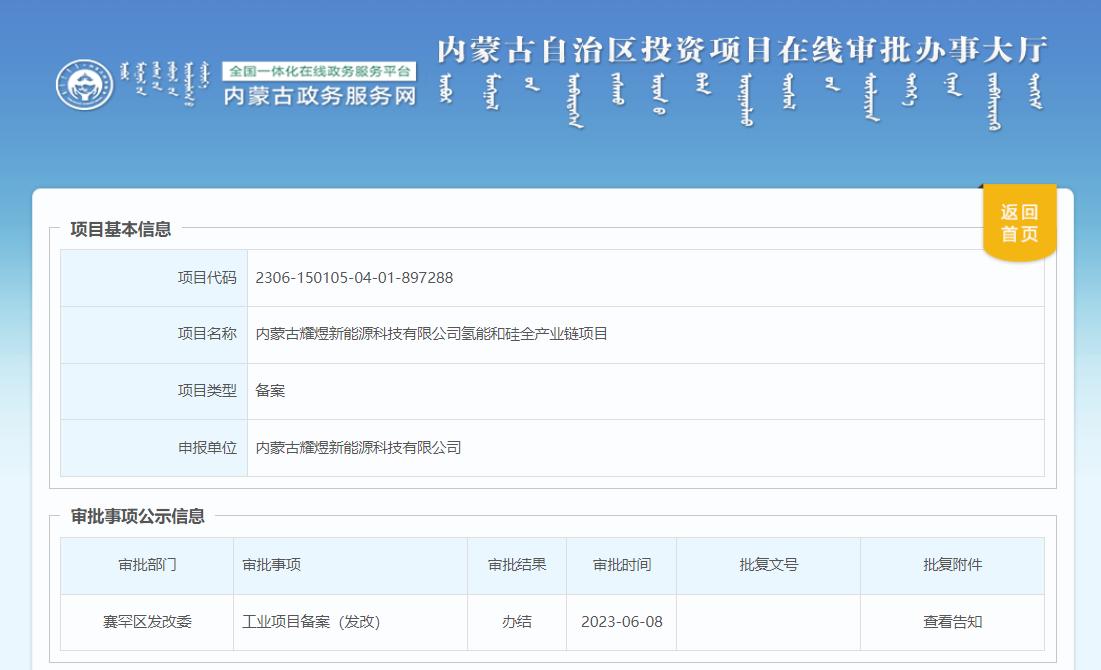This screenshot has width=1101, height=670.
Task: Click the 赛罕区发改委 approval department cell
Action: [147, 621]
